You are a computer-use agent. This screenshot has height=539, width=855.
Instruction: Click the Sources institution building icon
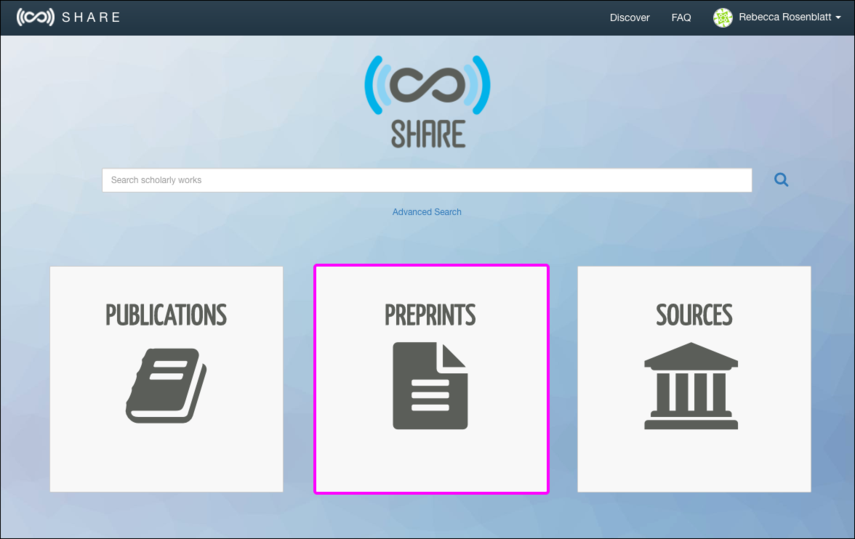[691, 386]
